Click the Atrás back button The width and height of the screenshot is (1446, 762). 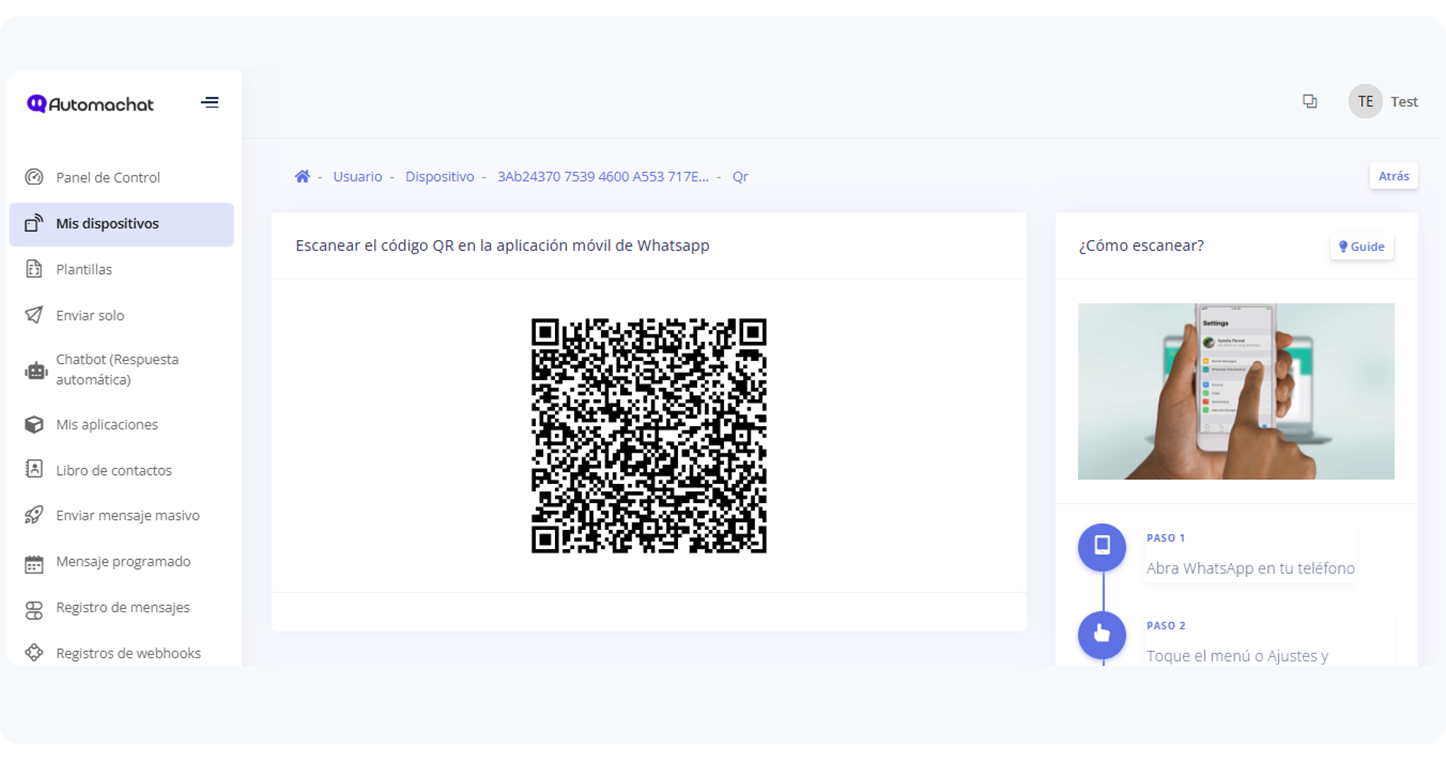(1393, 176)
